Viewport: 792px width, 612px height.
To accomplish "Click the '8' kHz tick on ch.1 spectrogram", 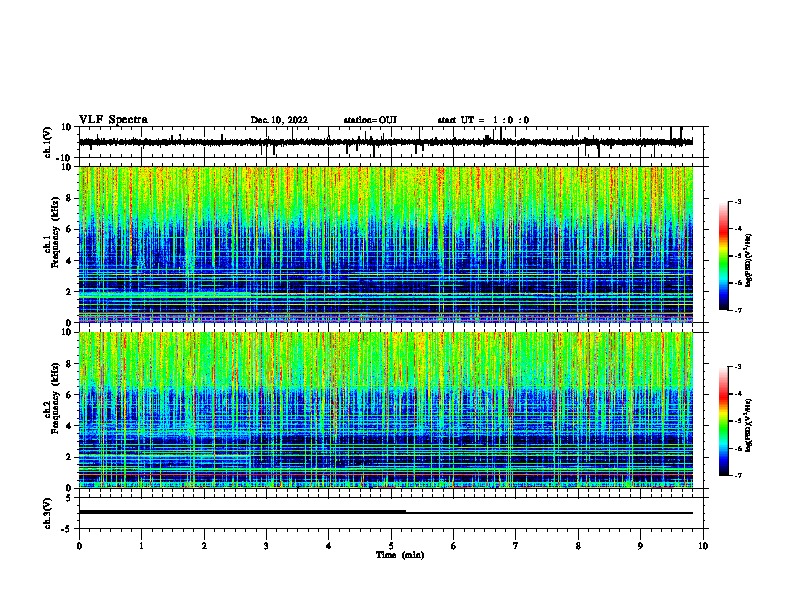I will [69, 198].
